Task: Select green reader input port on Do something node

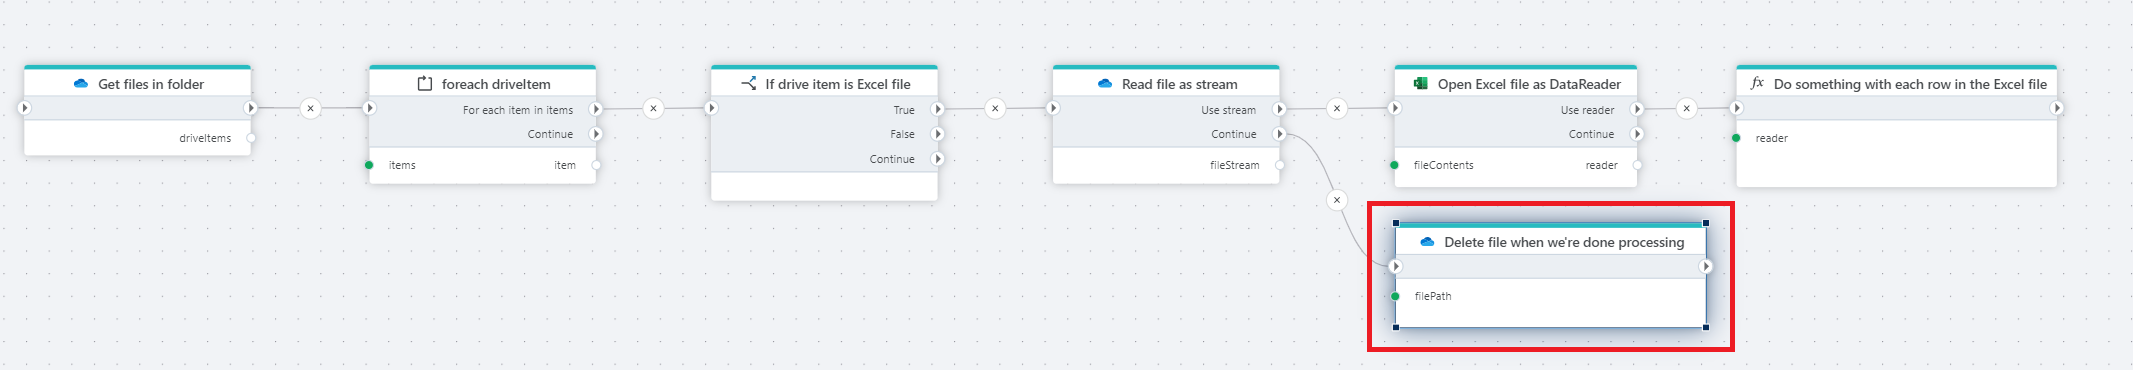Action: point(1737,138)
